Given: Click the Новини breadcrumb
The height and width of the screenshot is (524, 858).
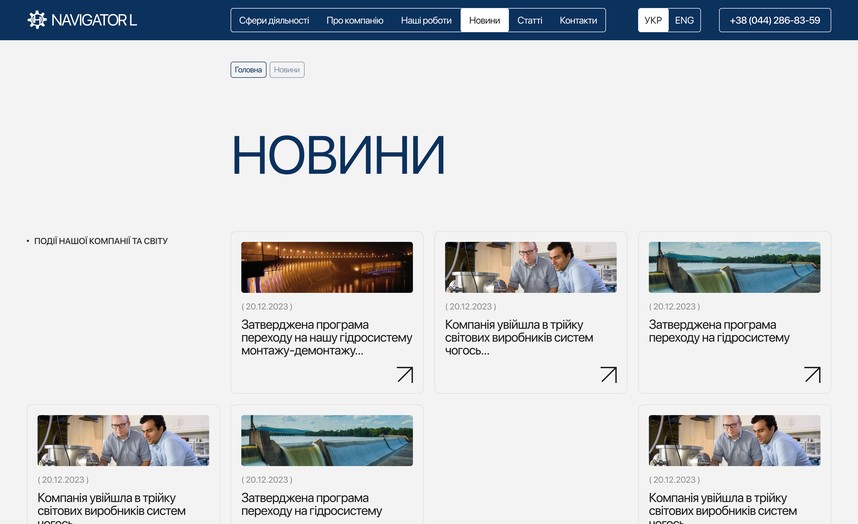Looking at the screenshot, I should click(287, 69).
